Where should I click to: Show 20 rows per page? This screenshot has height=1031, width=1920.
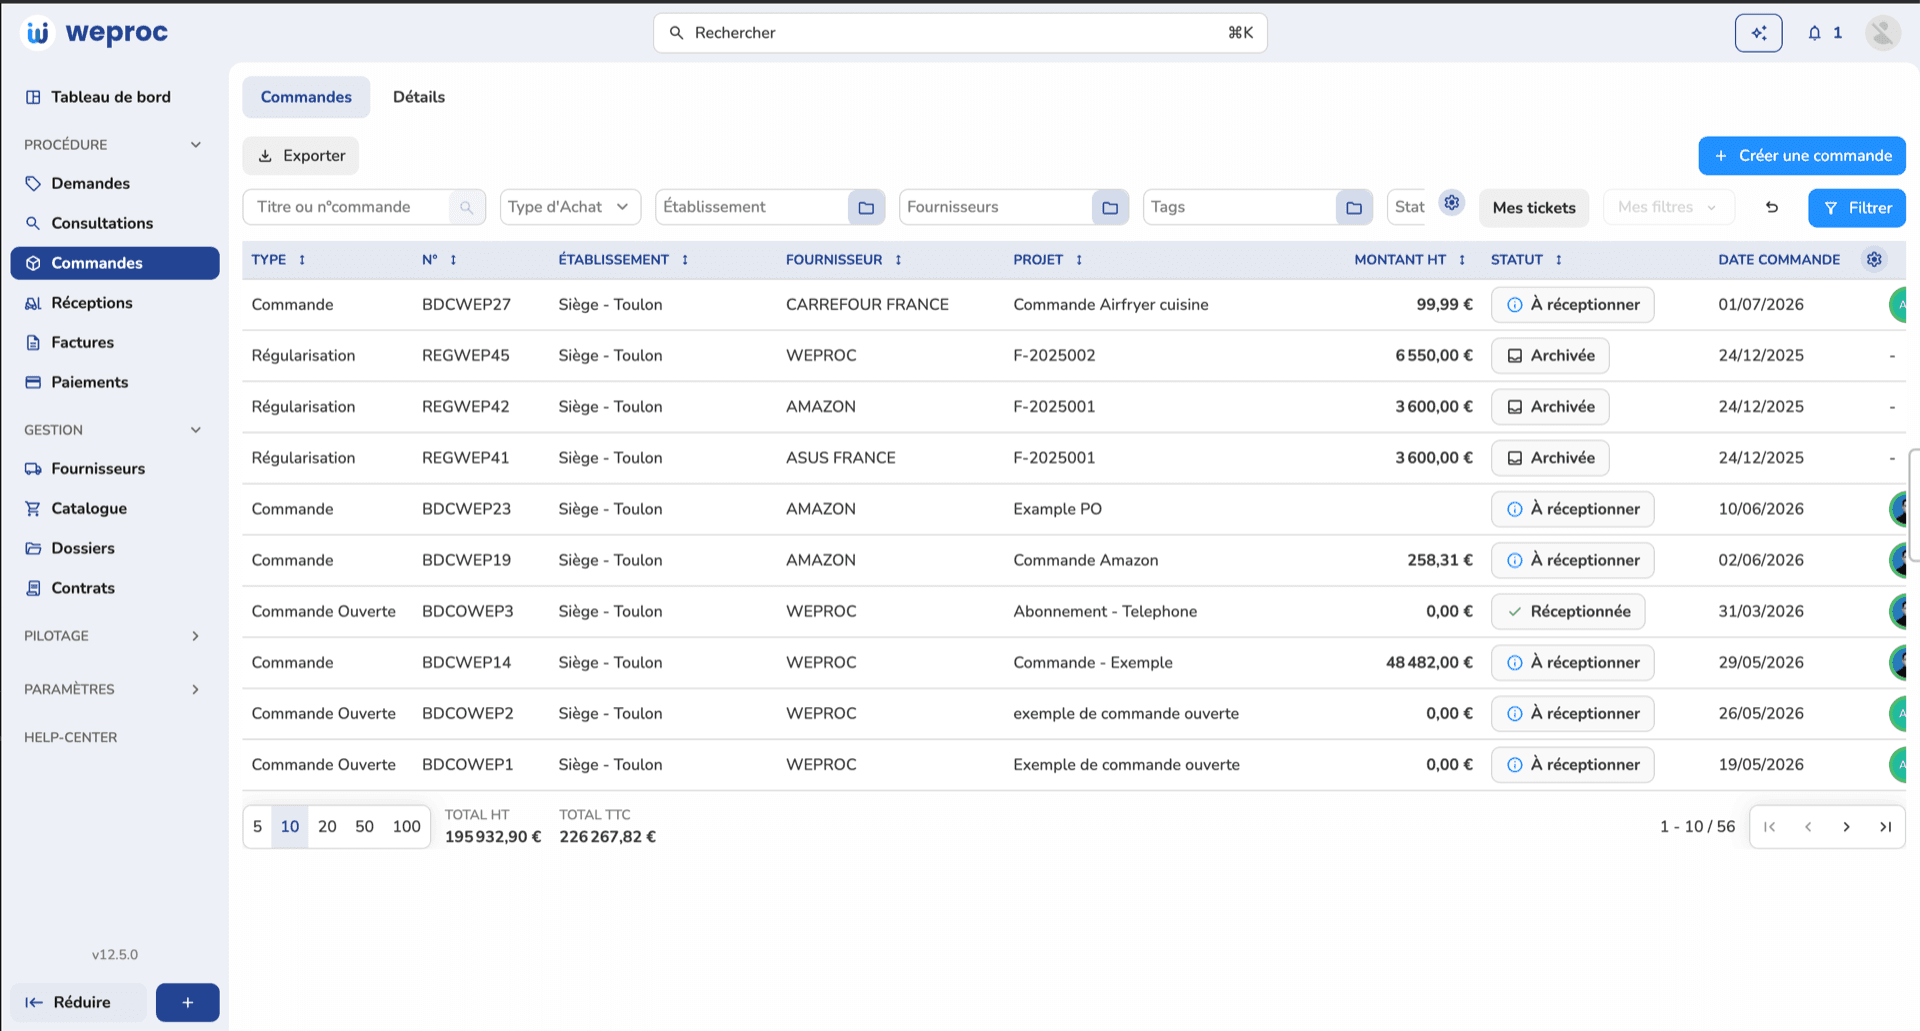pos(327,827)
